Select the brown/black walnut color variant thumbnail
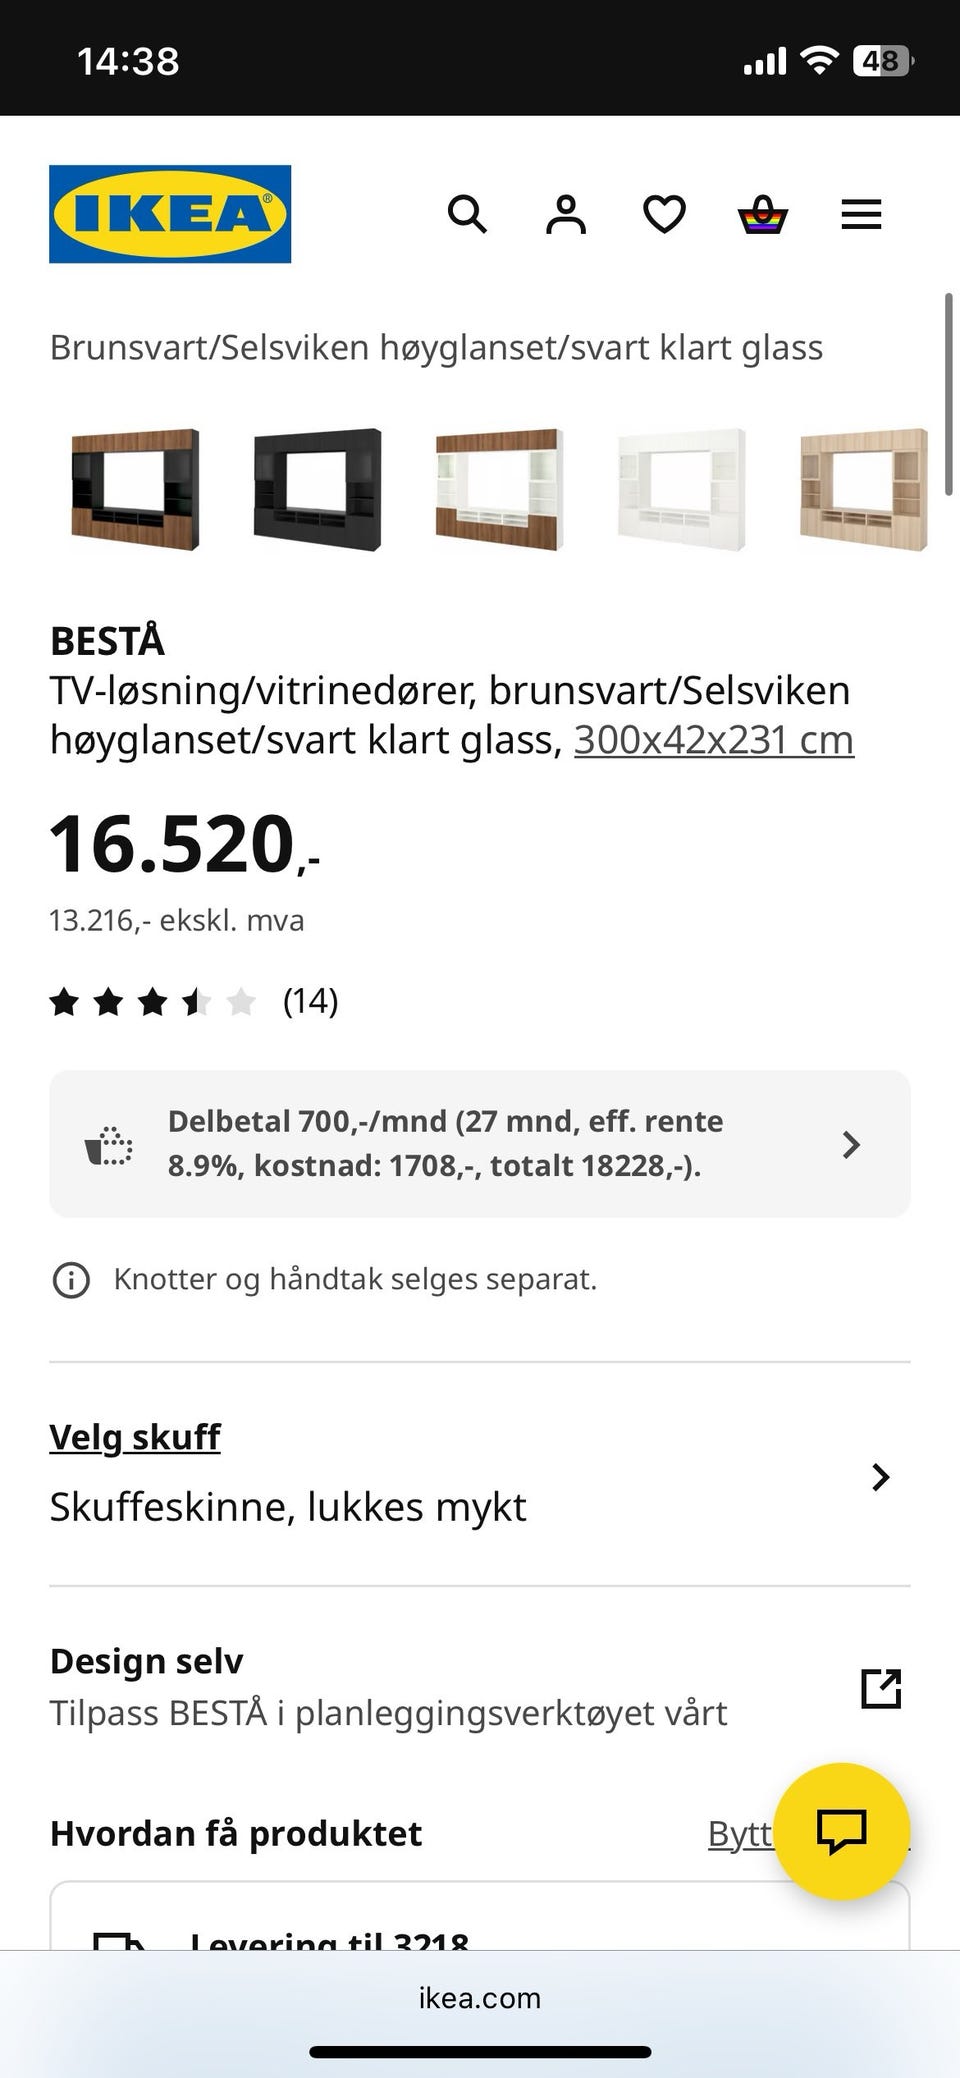960x2078 pixels. [x=135, y=490]
